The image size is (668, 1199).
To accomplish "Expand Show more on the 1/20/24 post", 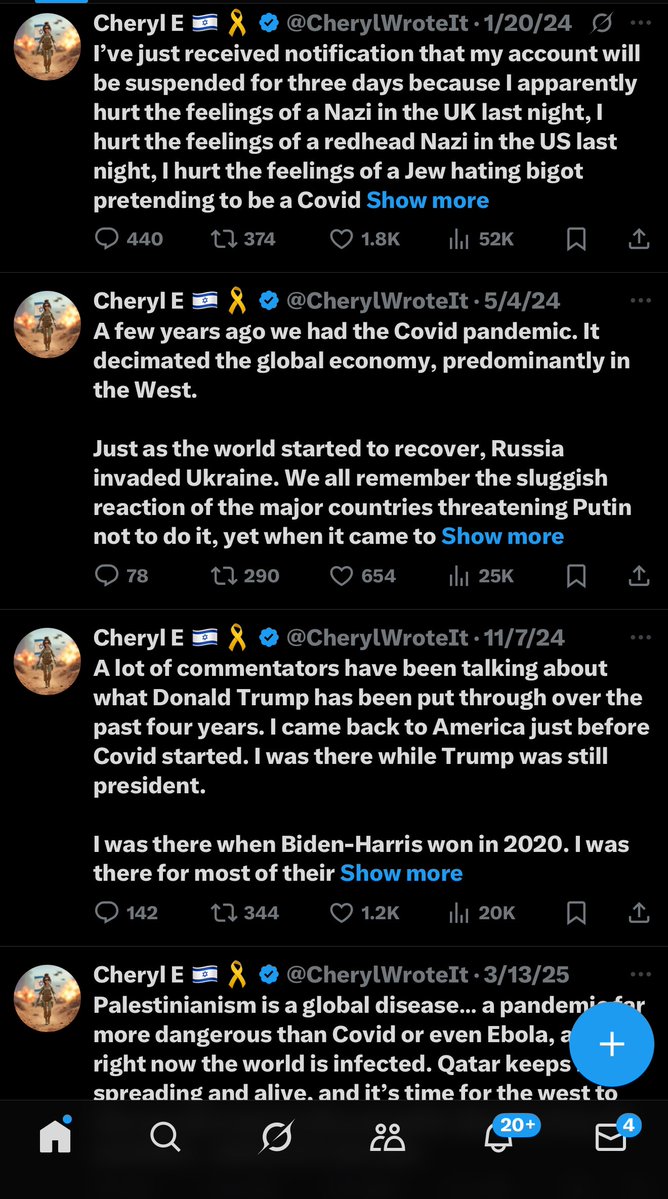I will click(427, 200).
